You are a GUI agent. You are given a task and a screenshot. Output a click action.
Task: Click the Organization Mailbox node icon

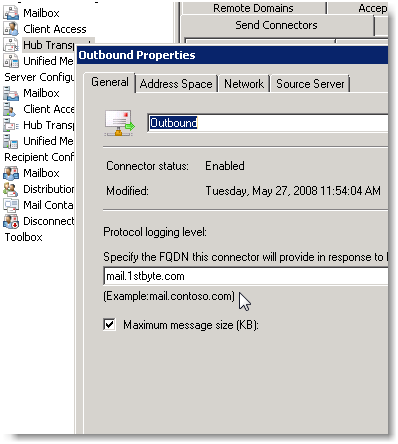pos(11,13)
